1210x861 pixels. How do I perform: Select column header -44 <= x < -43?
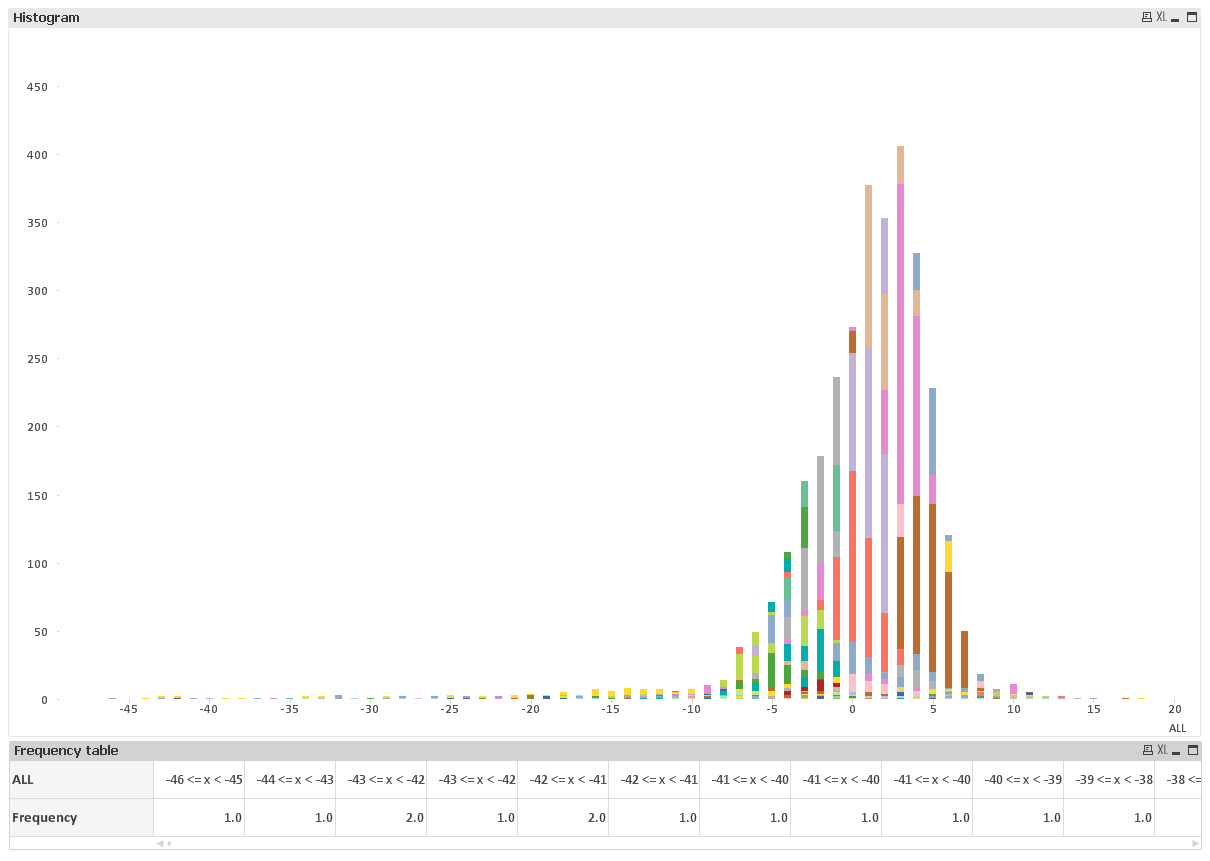(290, 779)
